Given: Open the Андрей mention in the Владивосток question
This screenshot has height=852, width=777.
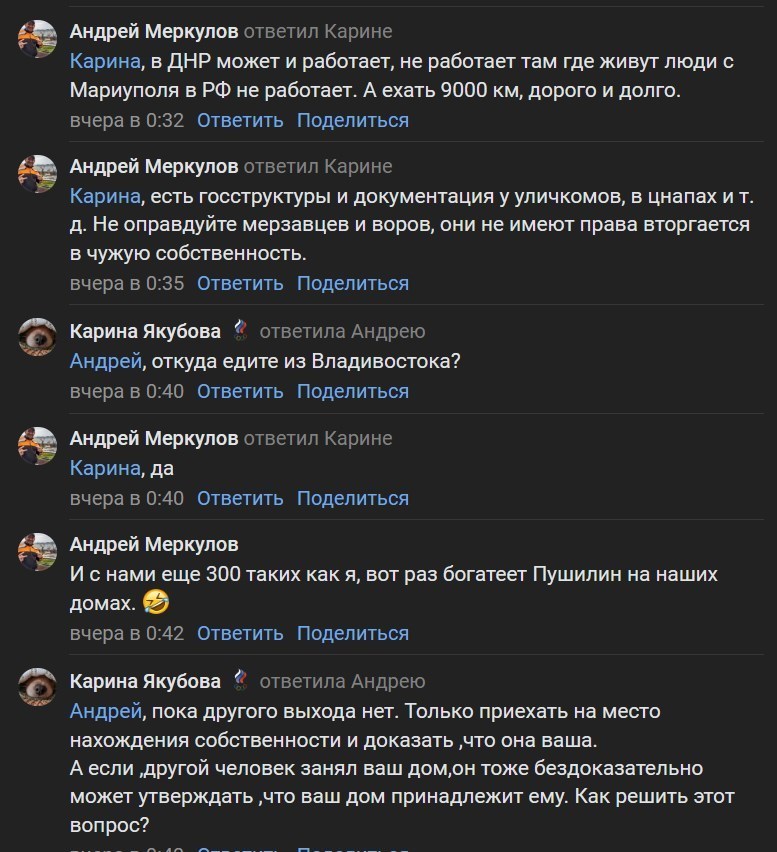Looking at the screenshot, I should tap(104, 362).
